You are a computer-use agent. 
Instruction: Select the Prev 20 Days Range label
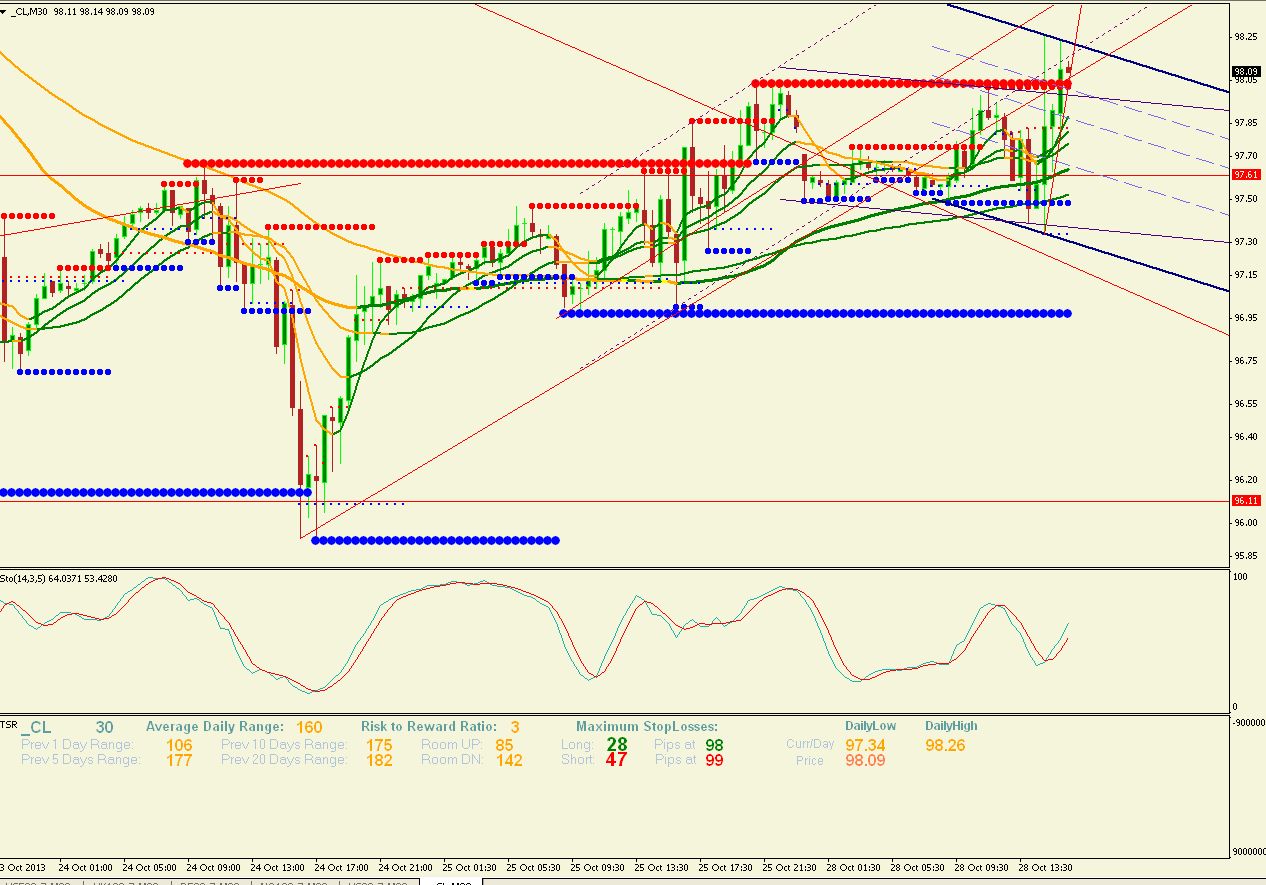pos(284,760)
